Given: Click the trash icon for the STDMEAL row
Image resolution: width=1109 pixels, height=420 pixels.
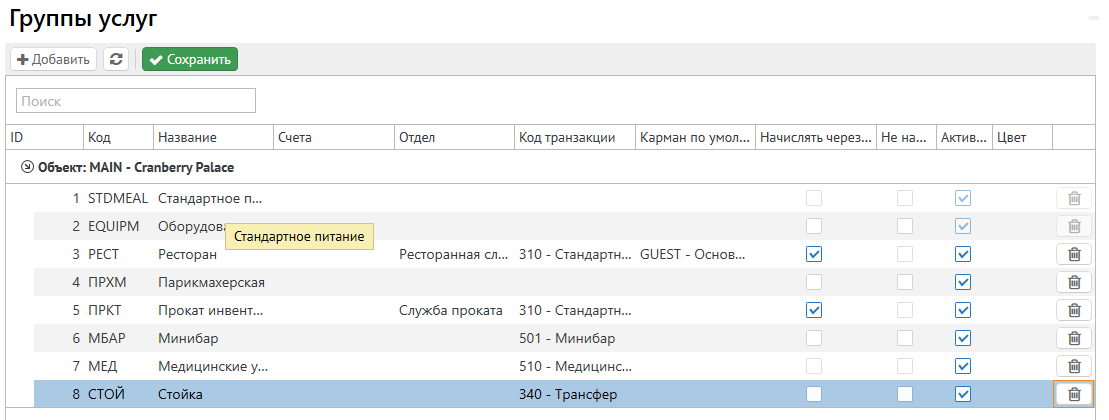Looking at the screenshot, I should click(x=1074, y=198).
